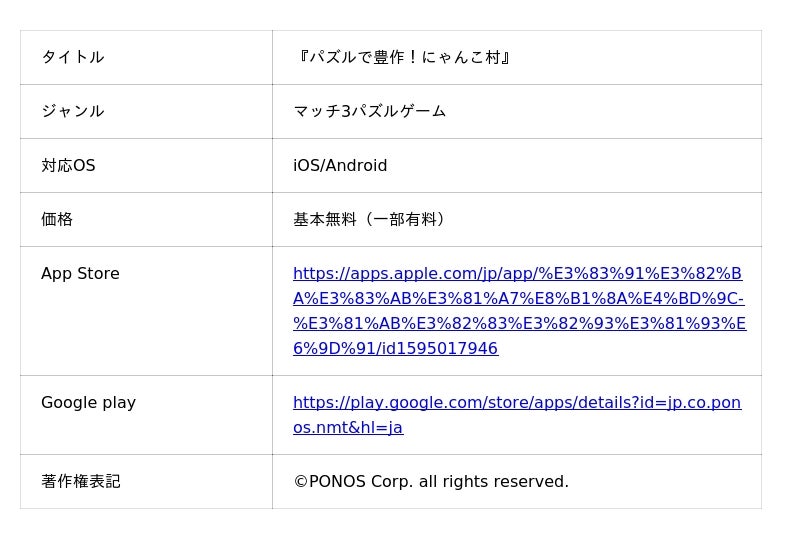Select the 『パズルで豊作！にゃんこ村』 title text
The image size is (800, 539).
click(x=404, y=58)
